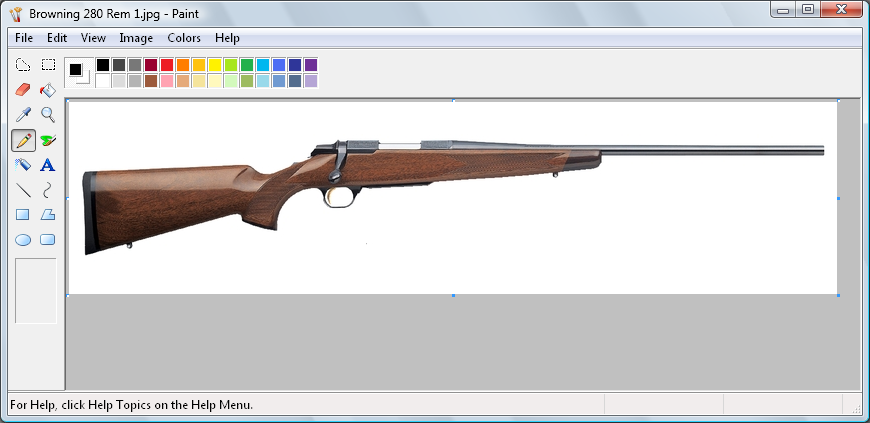870x423 pixels.
Task: Open the File menu
Action: [x=24, y=38]
